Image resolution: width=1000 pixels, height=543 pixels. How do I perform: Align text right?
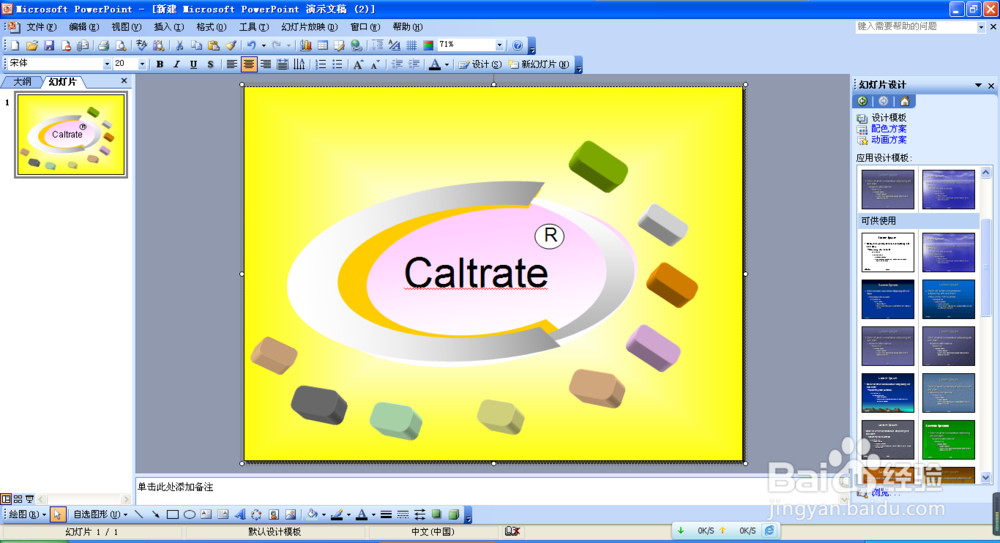tap(266, 64)
